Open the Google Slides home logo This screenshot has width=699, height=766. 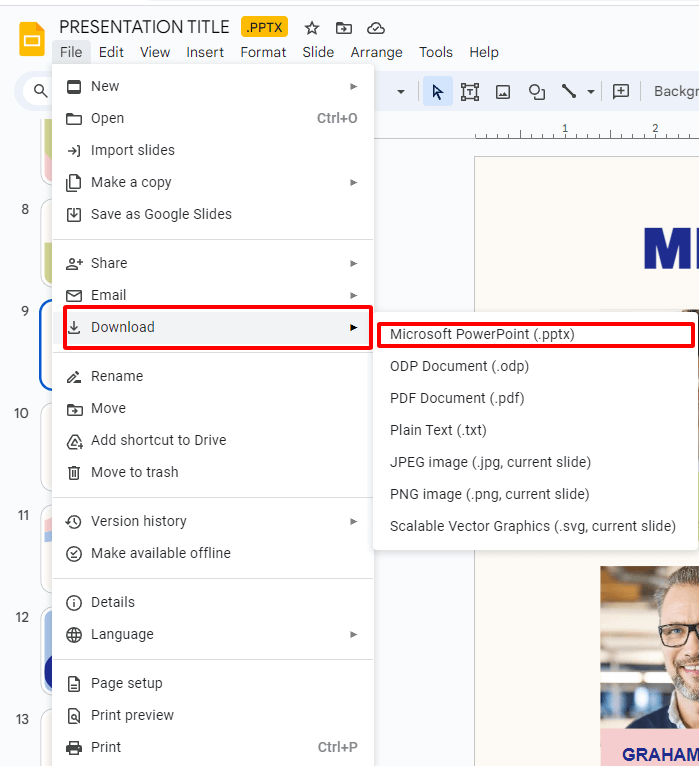coord(32,39)
